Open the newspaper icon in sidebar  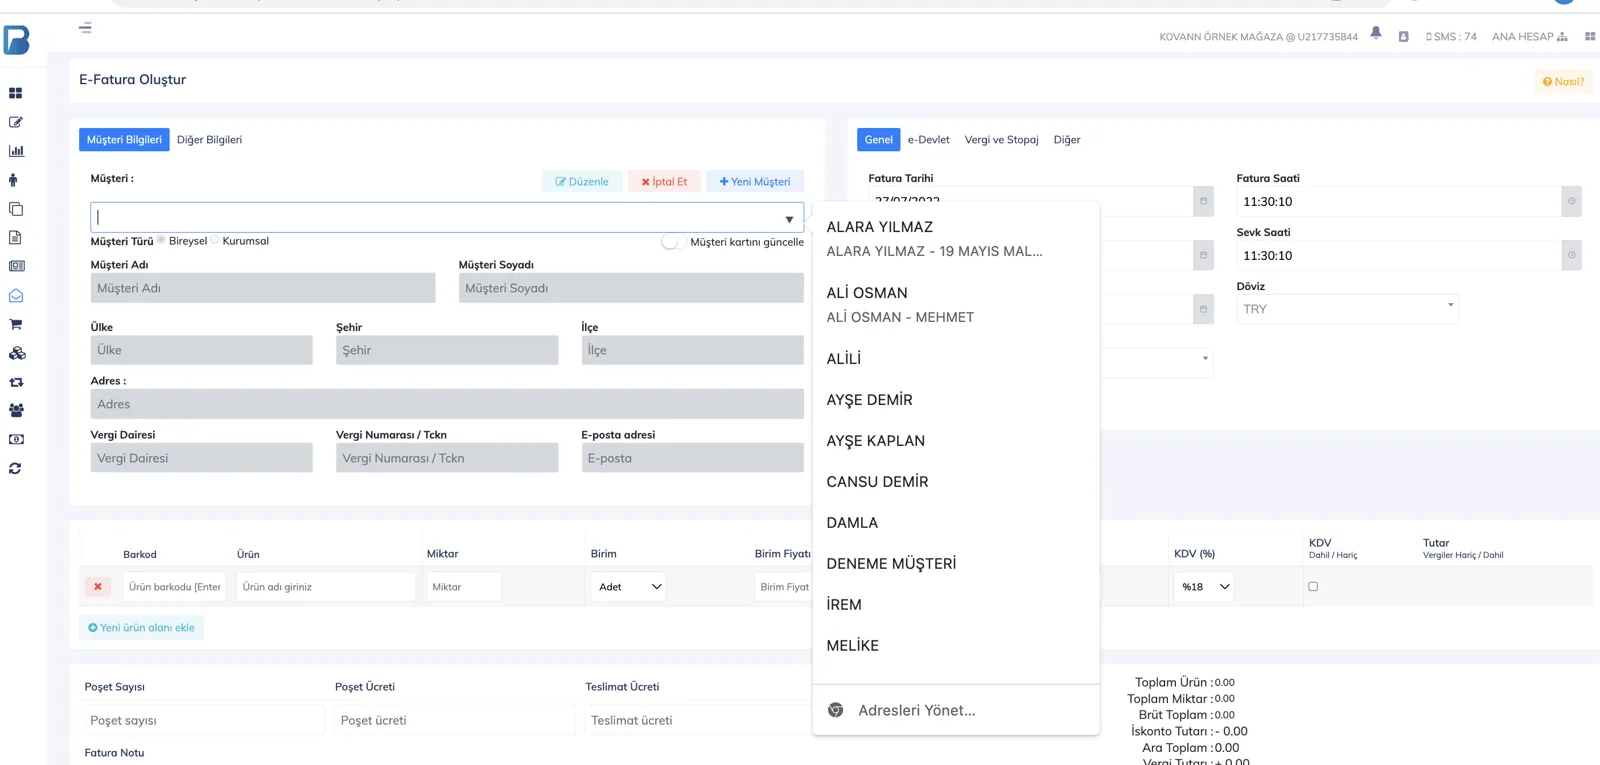point(16,266)
